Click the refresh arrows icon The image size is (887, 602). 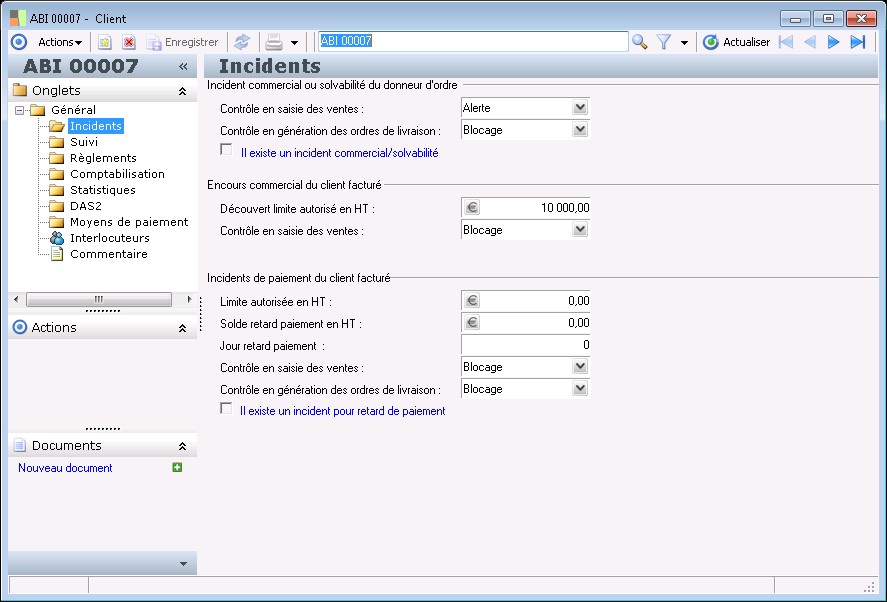click(x=242, y=42)
